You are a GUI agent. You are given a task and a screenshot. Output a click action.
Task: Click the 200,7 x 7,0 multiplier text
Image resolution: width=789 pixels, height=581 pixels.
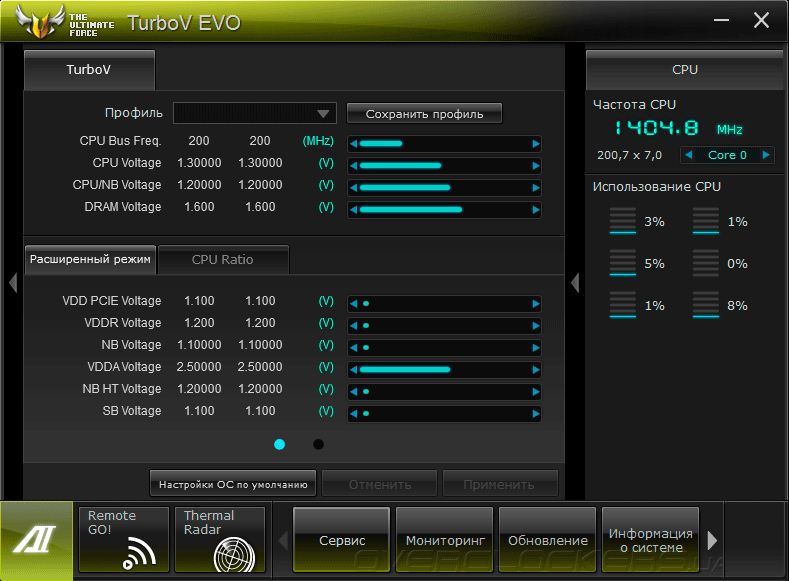629,155
